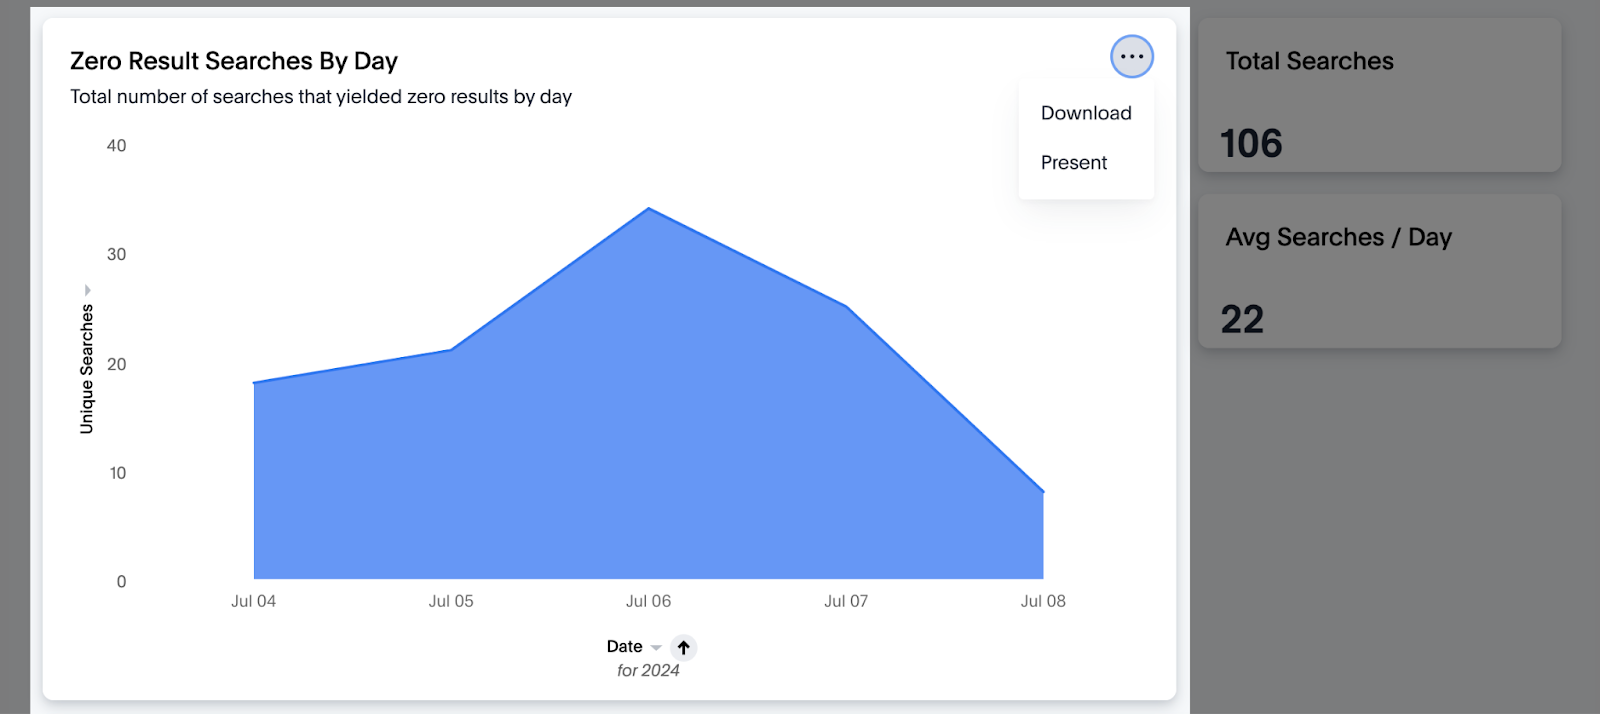Expand the Date axis dropdown caret
Image resolution: width=1600 pixels, height=714 pixels.
[x=656, y=648]
